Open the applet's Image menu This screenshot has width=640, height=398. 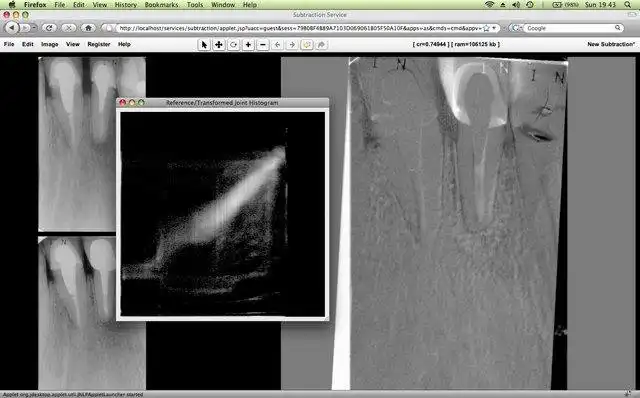pos(49,44)
